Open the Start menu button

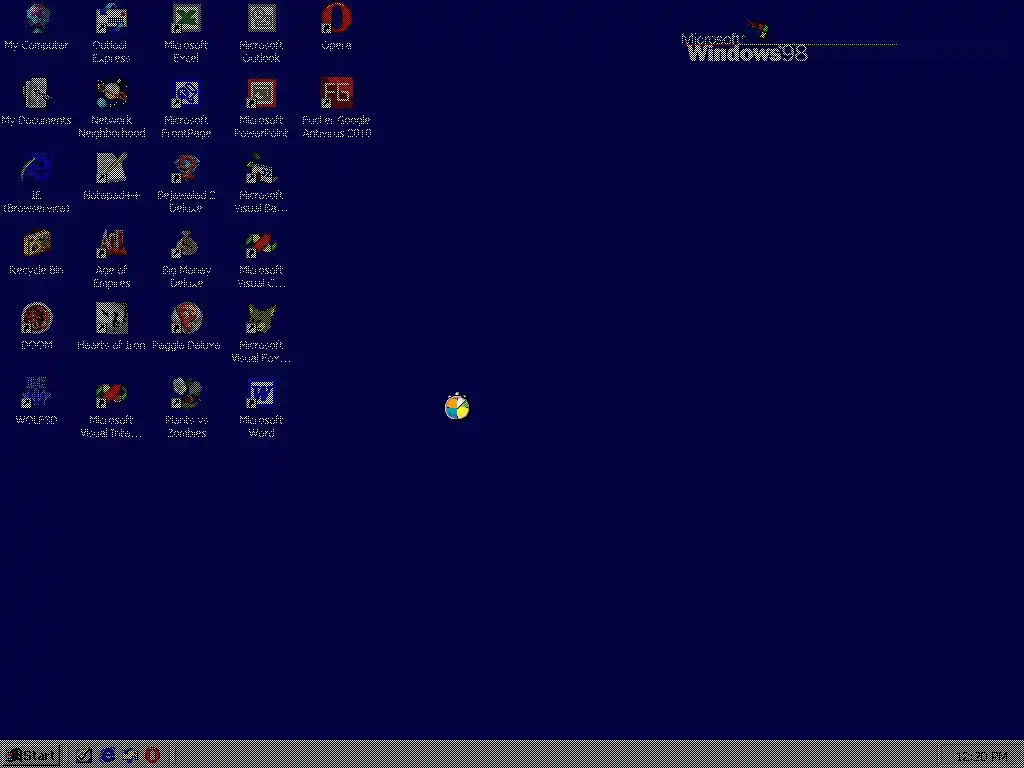point(31,756)
